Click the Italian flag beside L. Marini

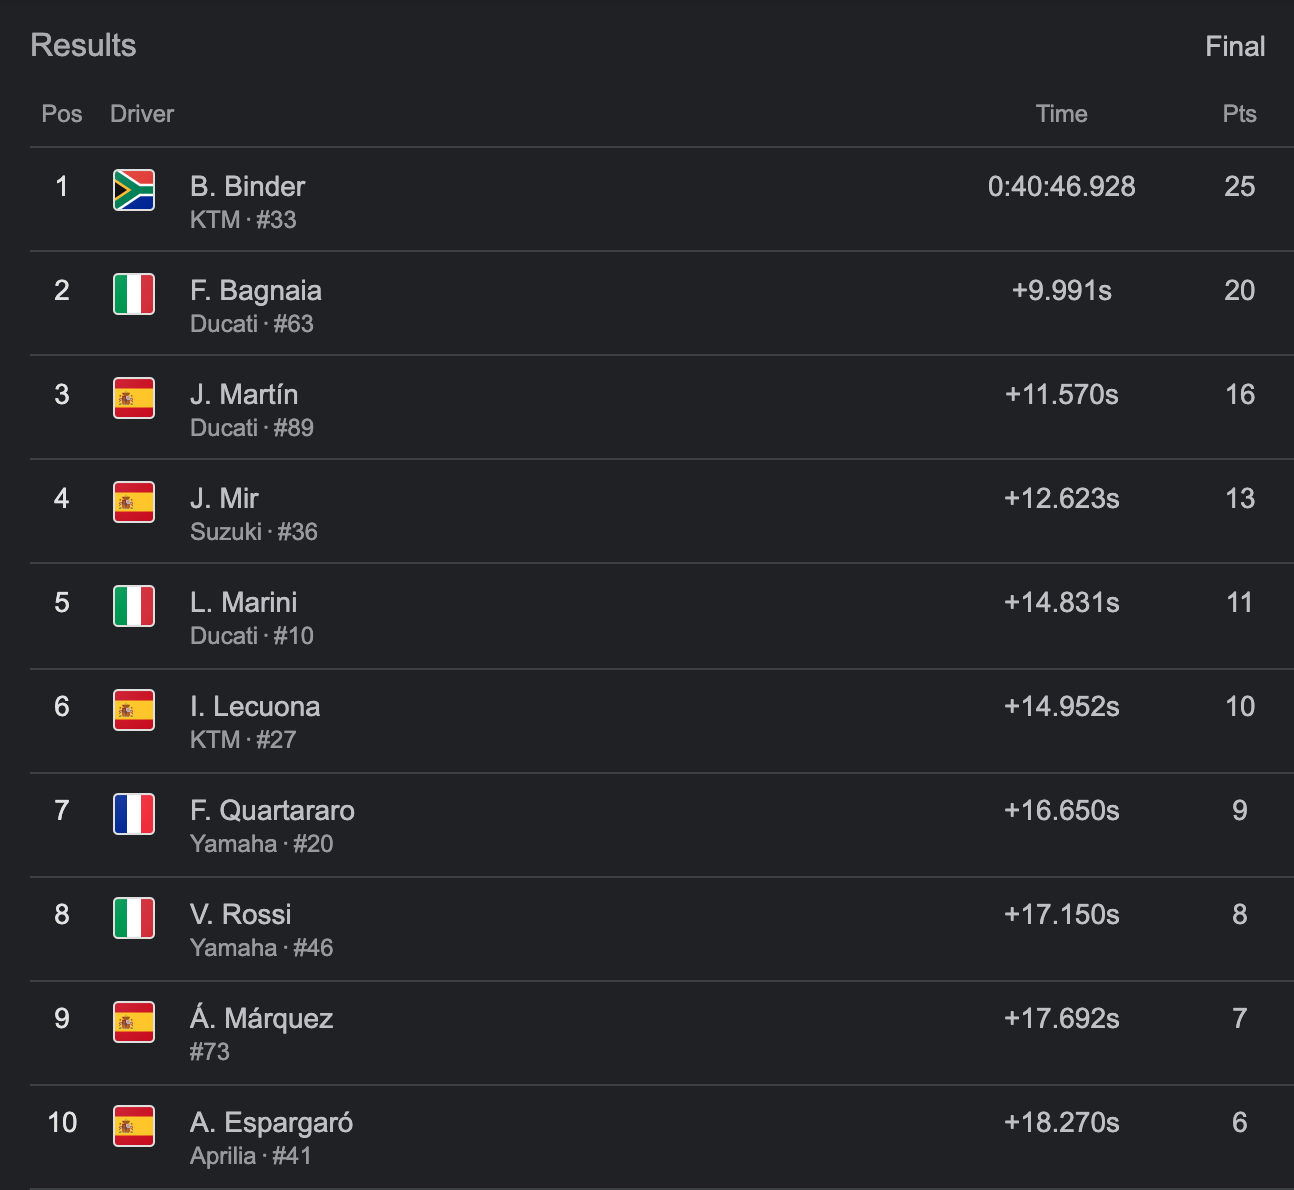(134, 606)
